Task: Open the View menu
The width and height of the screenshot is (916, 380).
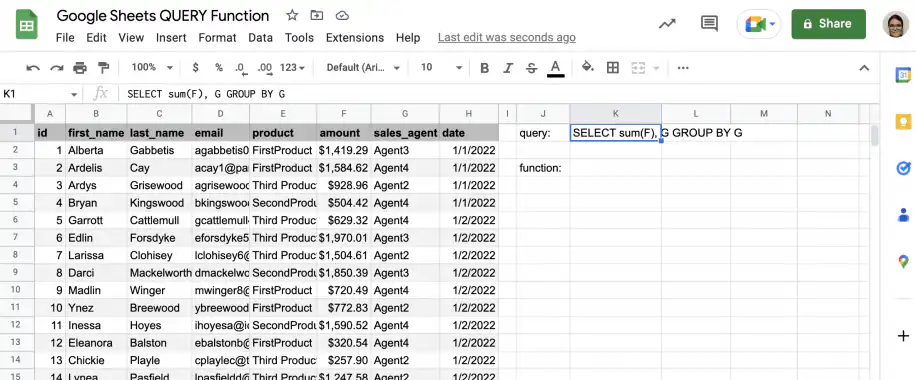Action: (x=131, y=37)
